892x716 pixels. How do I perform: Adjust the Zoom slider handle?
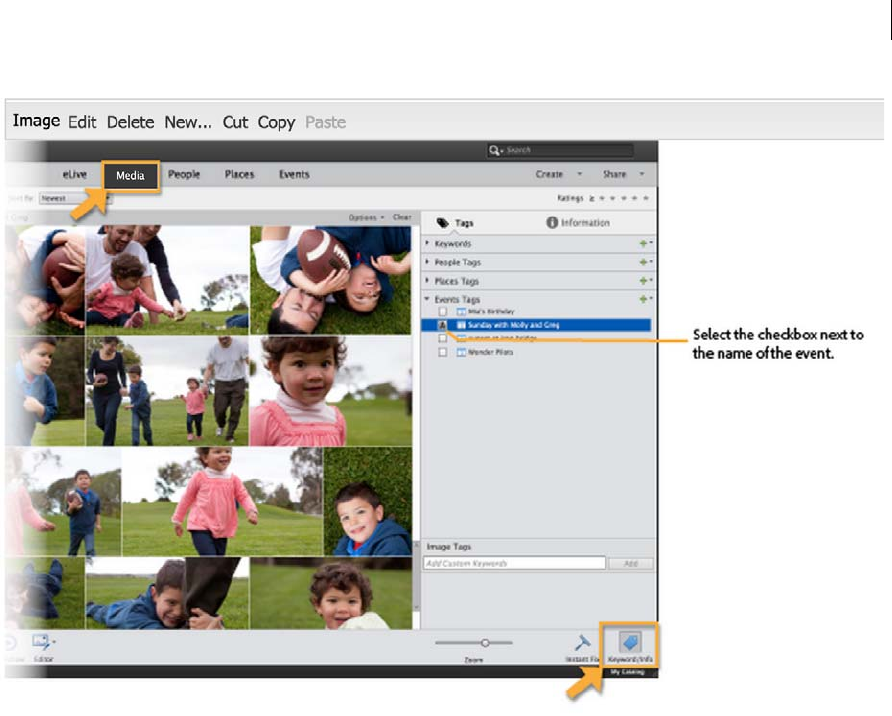485,643
